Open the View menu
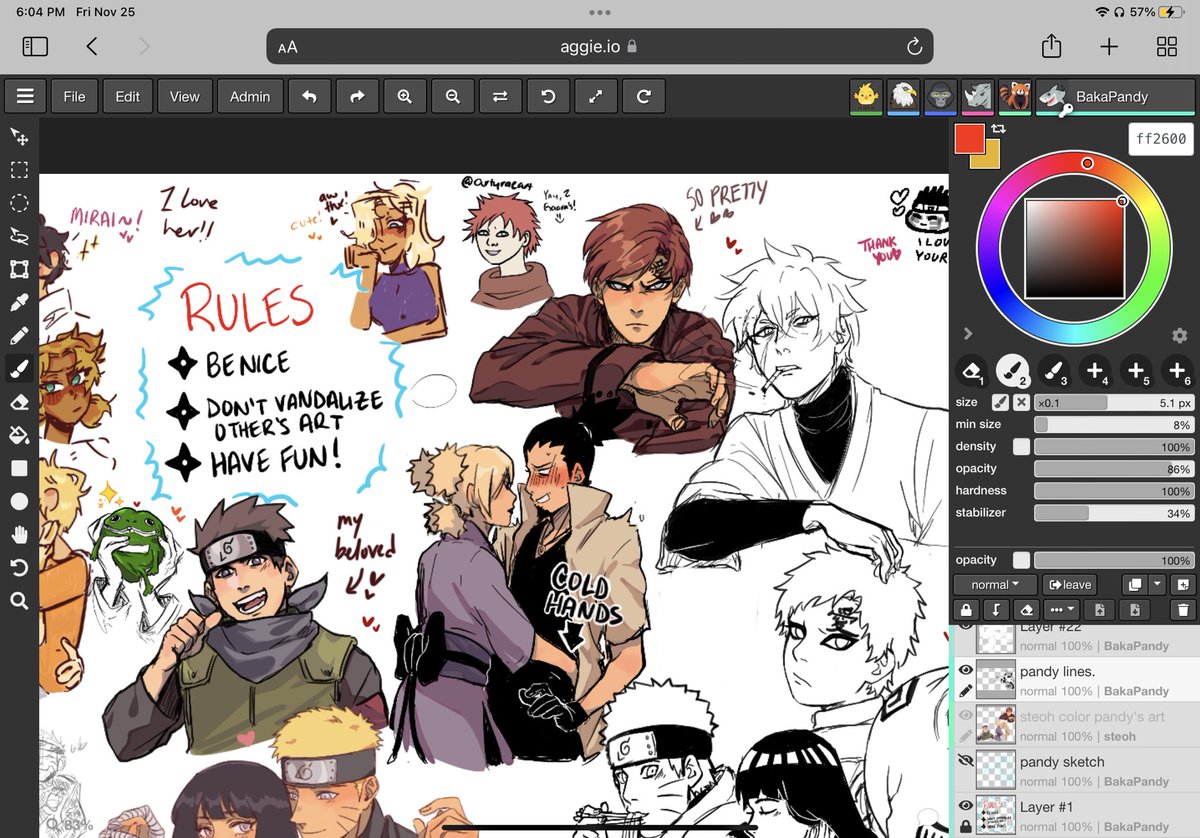 (x=185, y=97)
